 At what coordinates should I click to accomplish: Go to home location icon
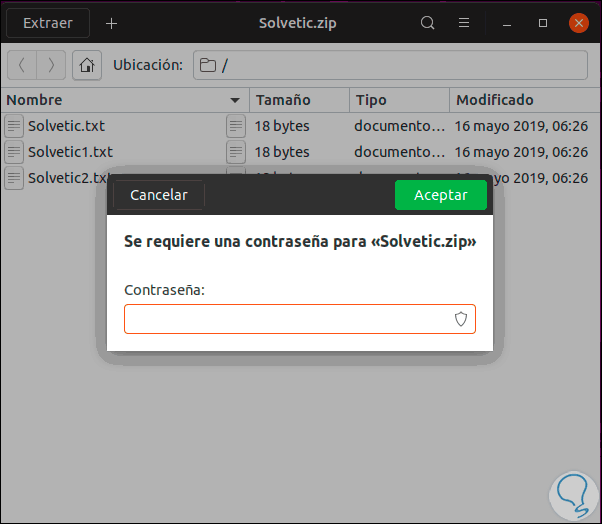pos(87,65)
